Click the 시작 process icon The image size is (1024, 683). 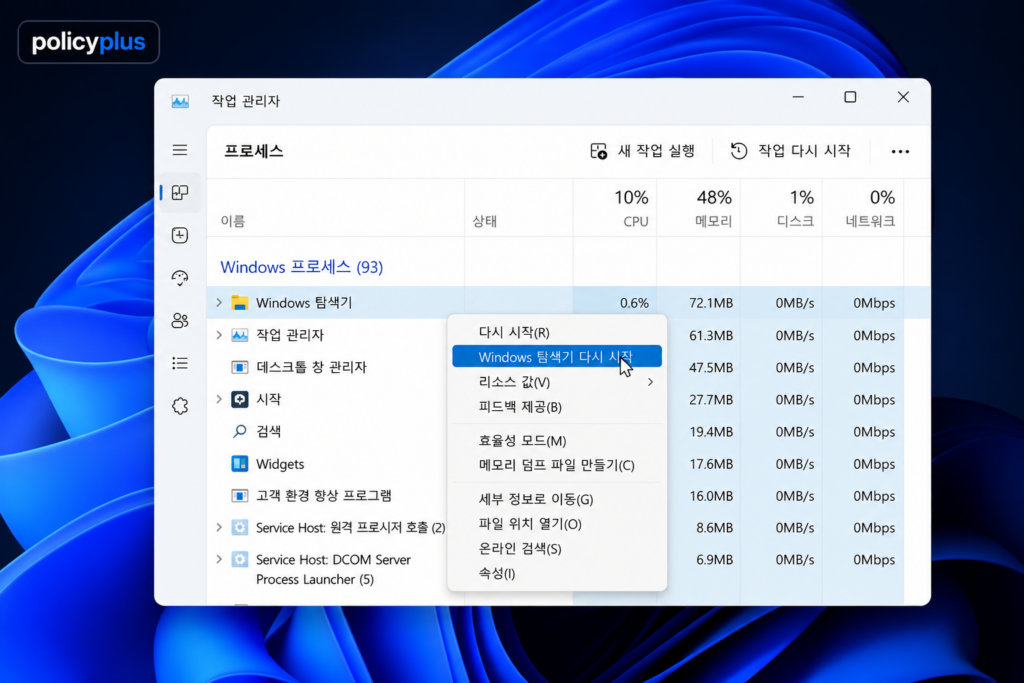[x=240, y=399]
